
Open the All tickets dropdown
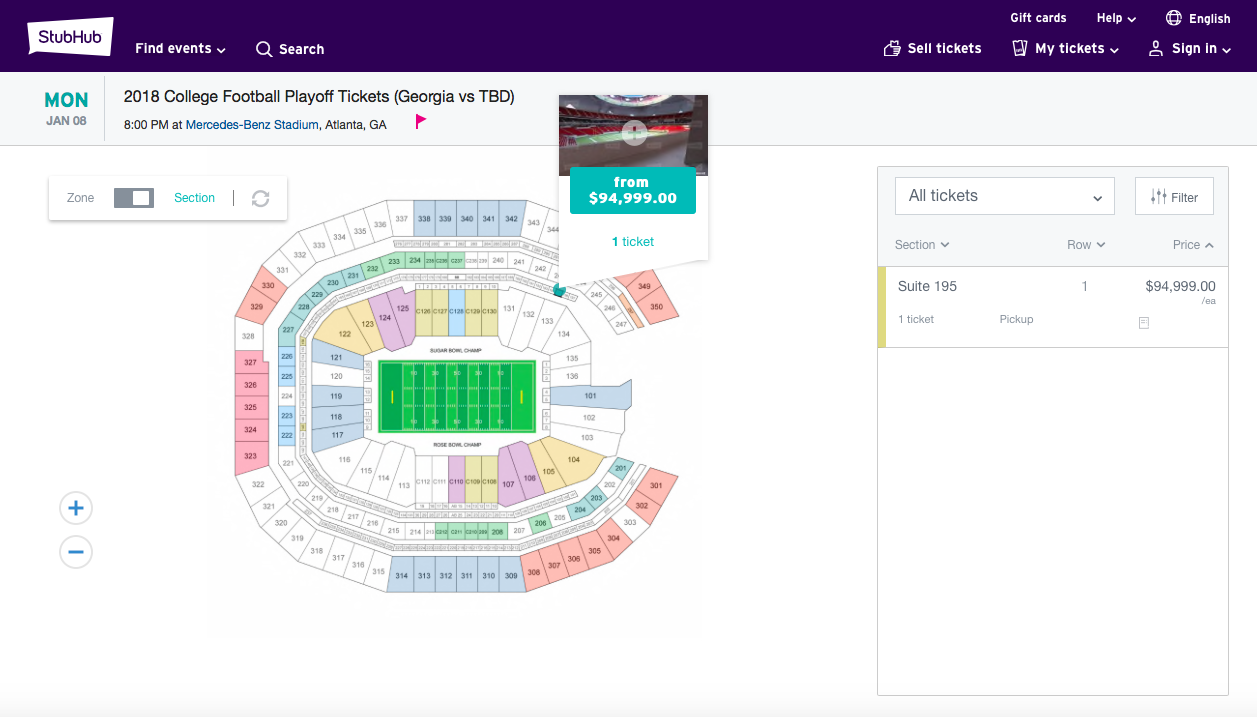pos(1004,196)
